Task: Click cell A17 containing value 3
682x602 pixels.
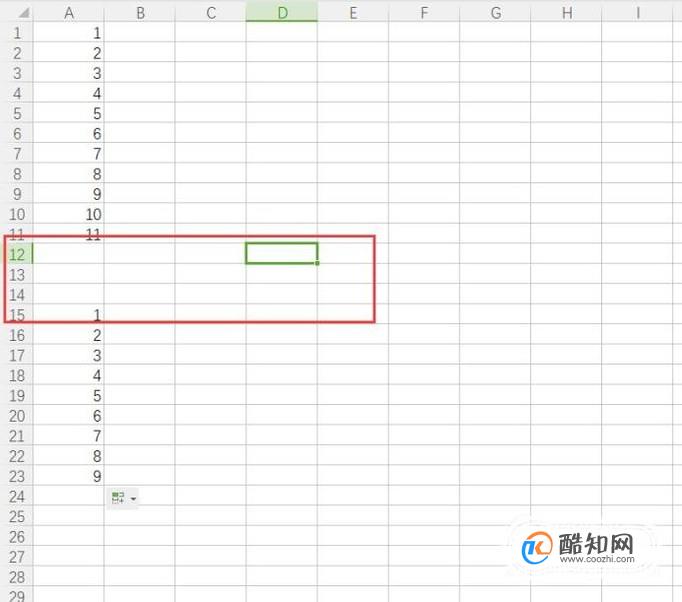Action: click(69, 355)
